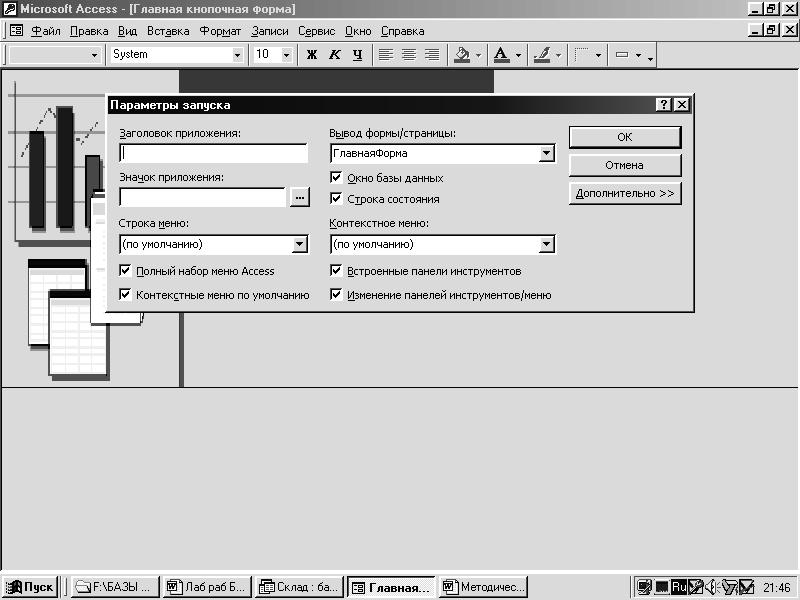Uncheck Контекстные меню по умолчанию
The image size is (800, 600).
coord(125,294)
